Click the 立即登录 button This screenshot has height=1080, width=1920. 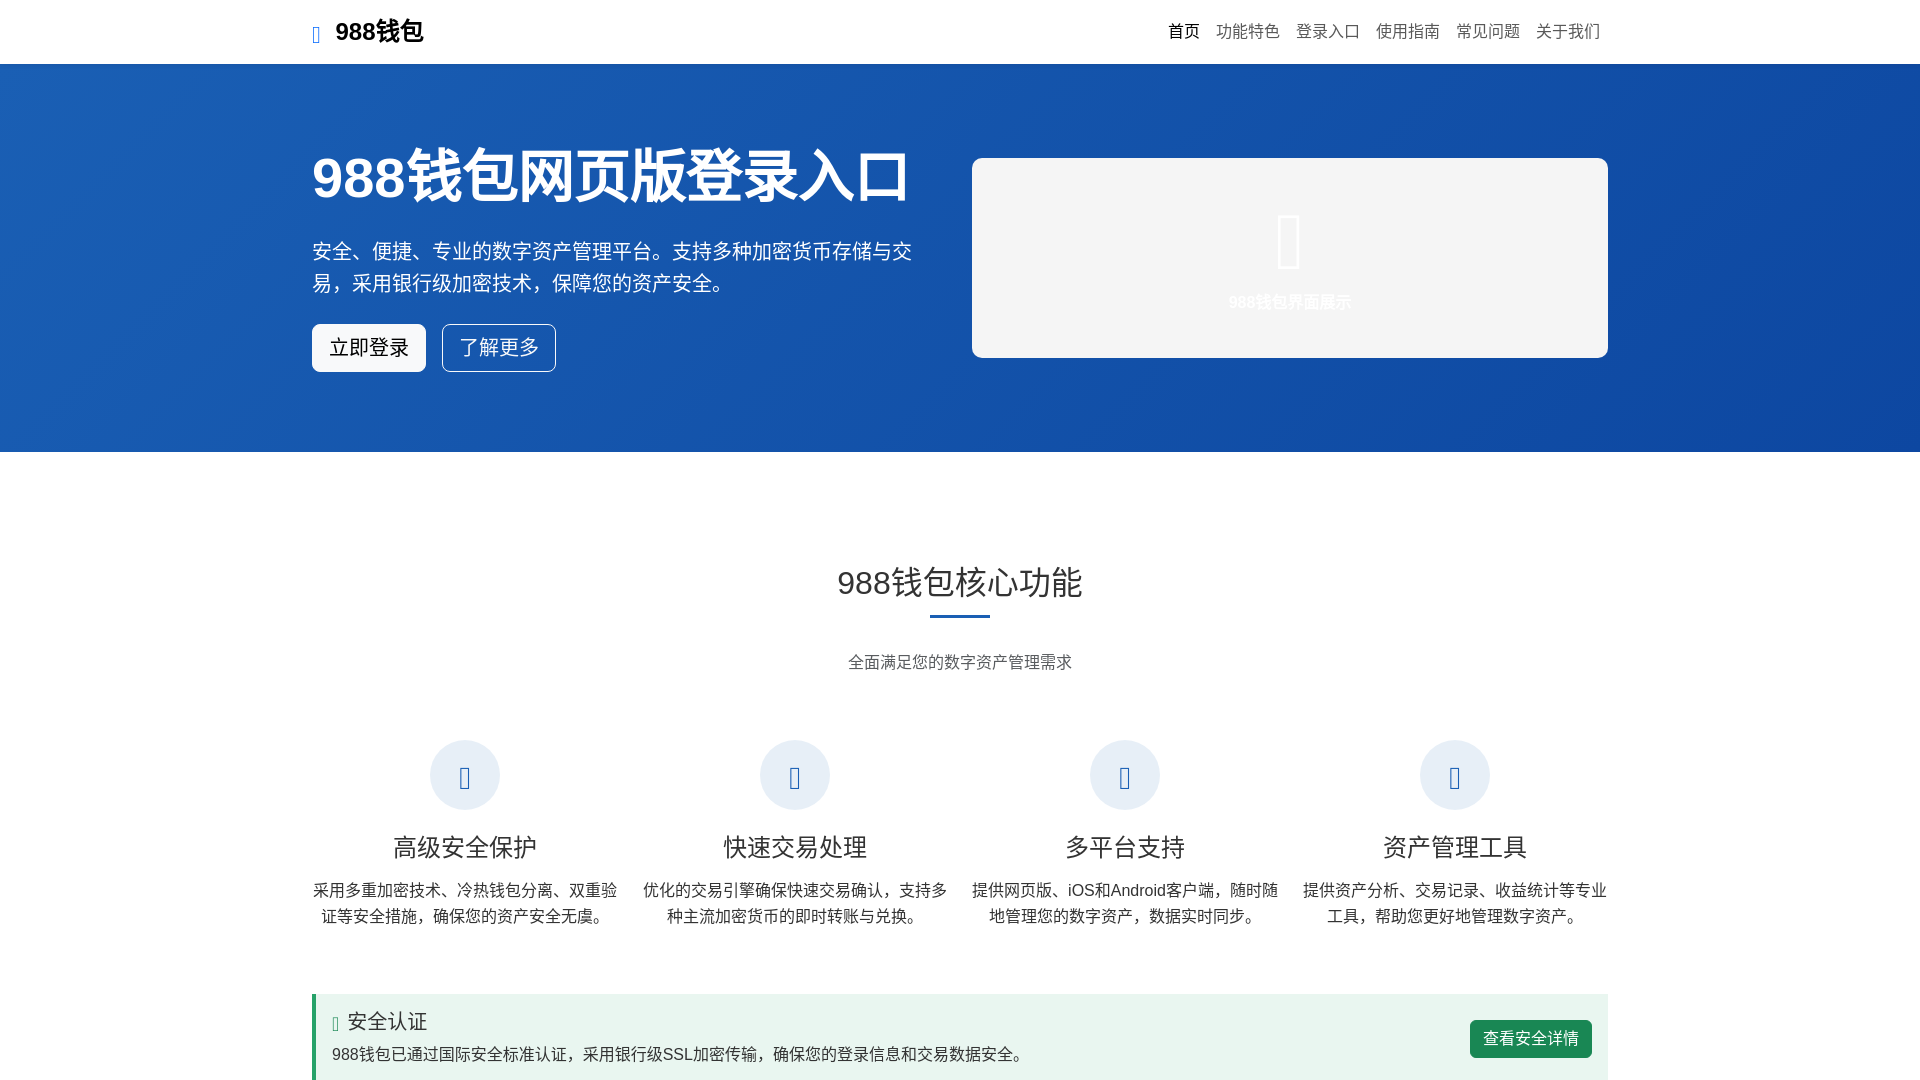pos(369,348)
